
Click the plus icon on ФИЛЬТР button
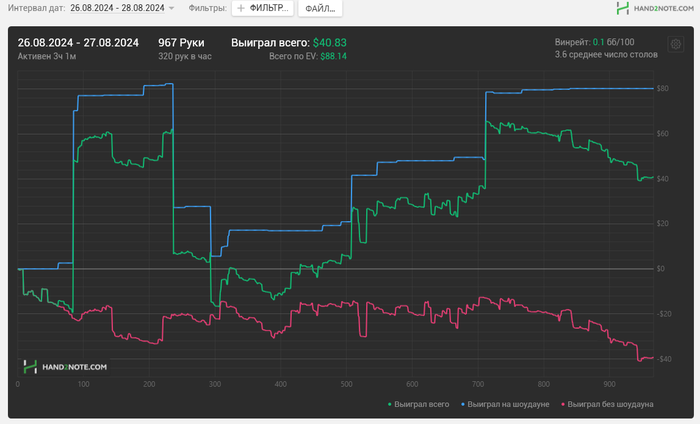pos(241,8)
